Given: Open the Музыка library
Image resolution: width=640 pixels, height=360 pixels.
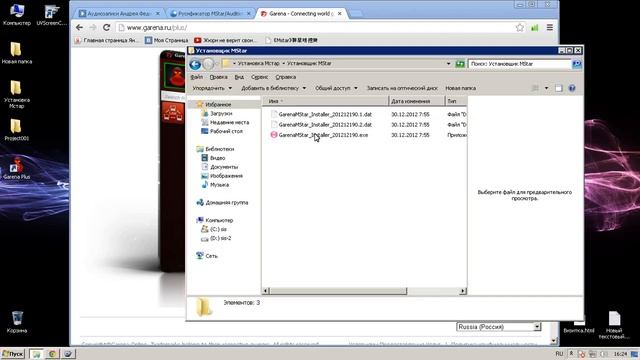Looking at the screenshot, I should (x=219, y=185).
